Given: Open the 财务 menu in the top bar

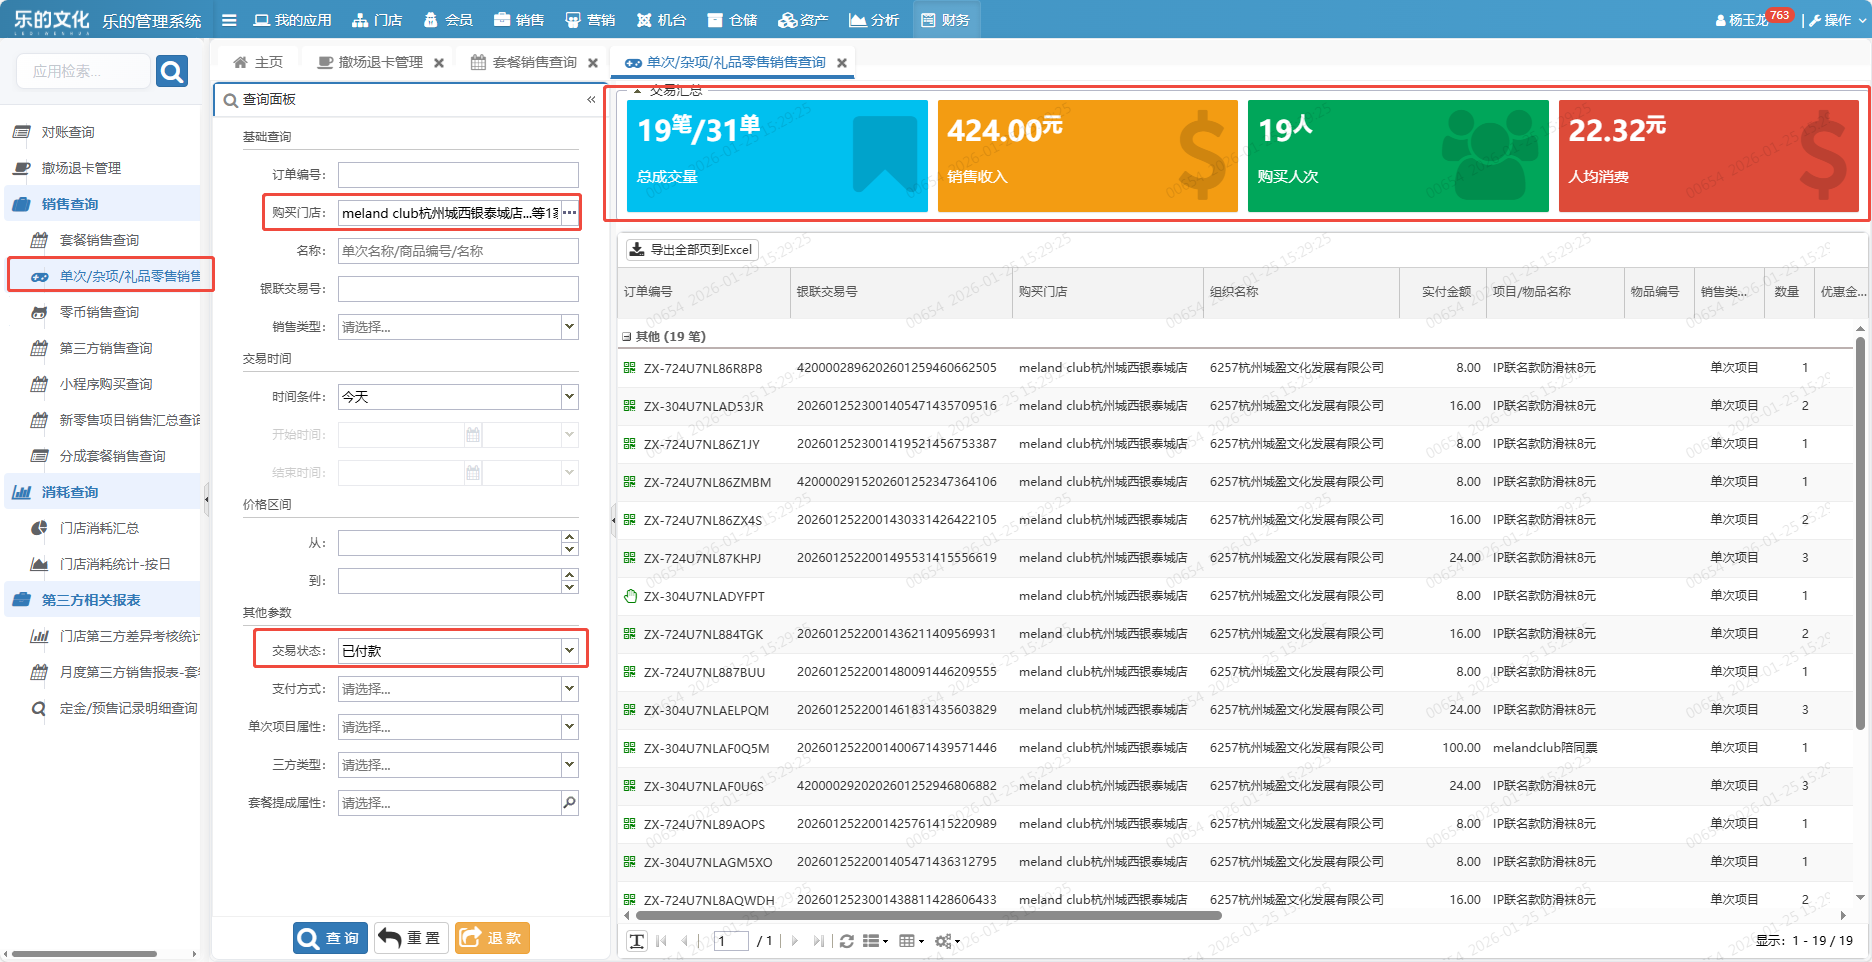Looking at the screenshot, I should [945, 20].
